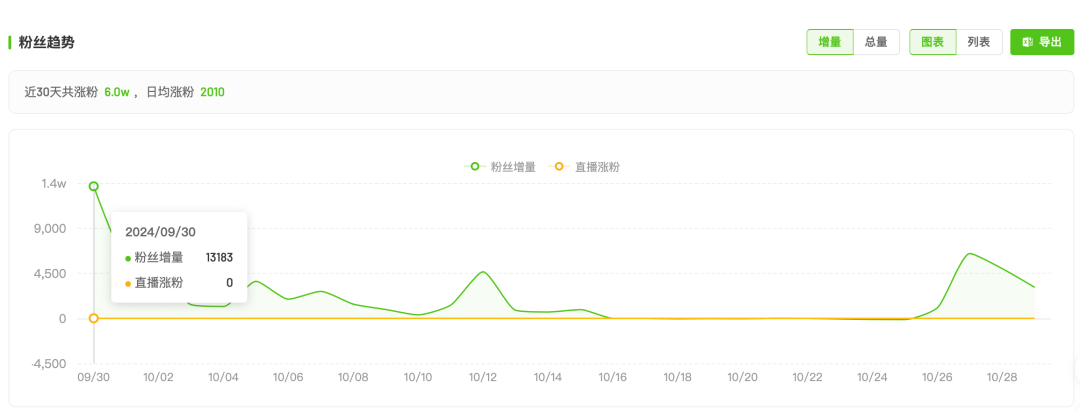Select the 图表 display mode
The width and height of the screenshot is (1080, 411).
932,42
